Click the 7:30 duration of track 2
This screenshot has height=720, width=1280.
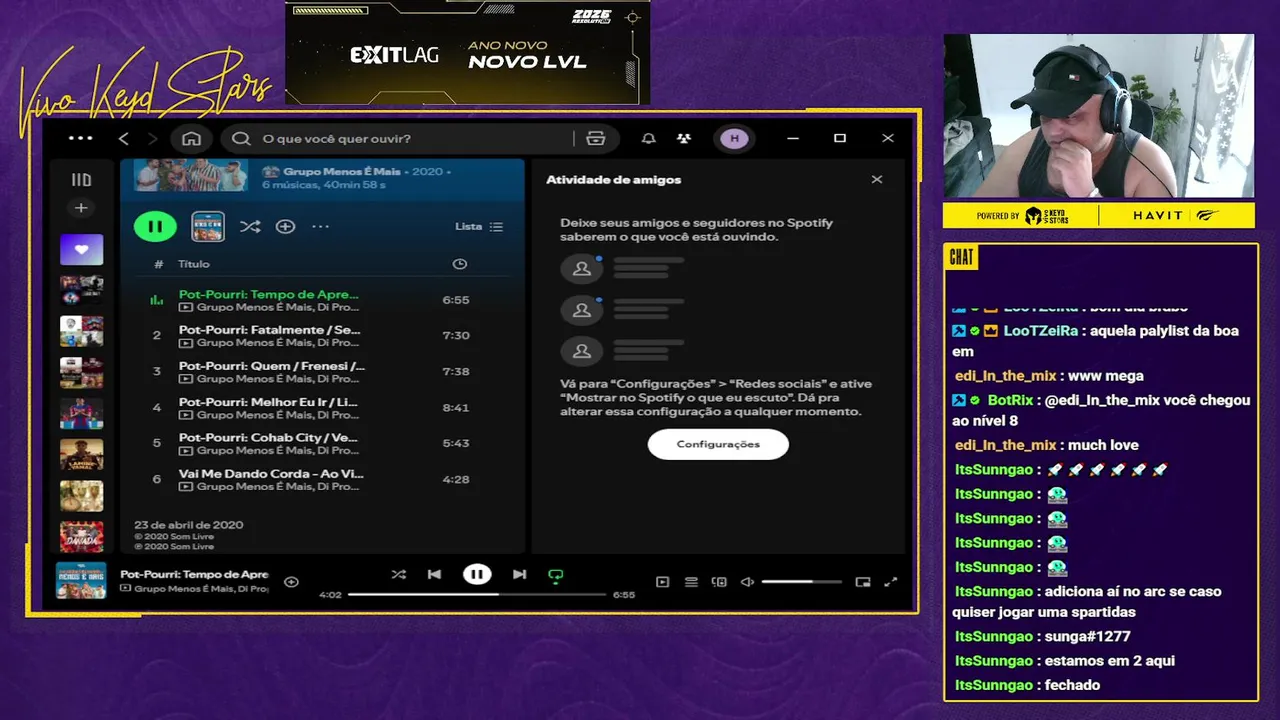(456, 336)
